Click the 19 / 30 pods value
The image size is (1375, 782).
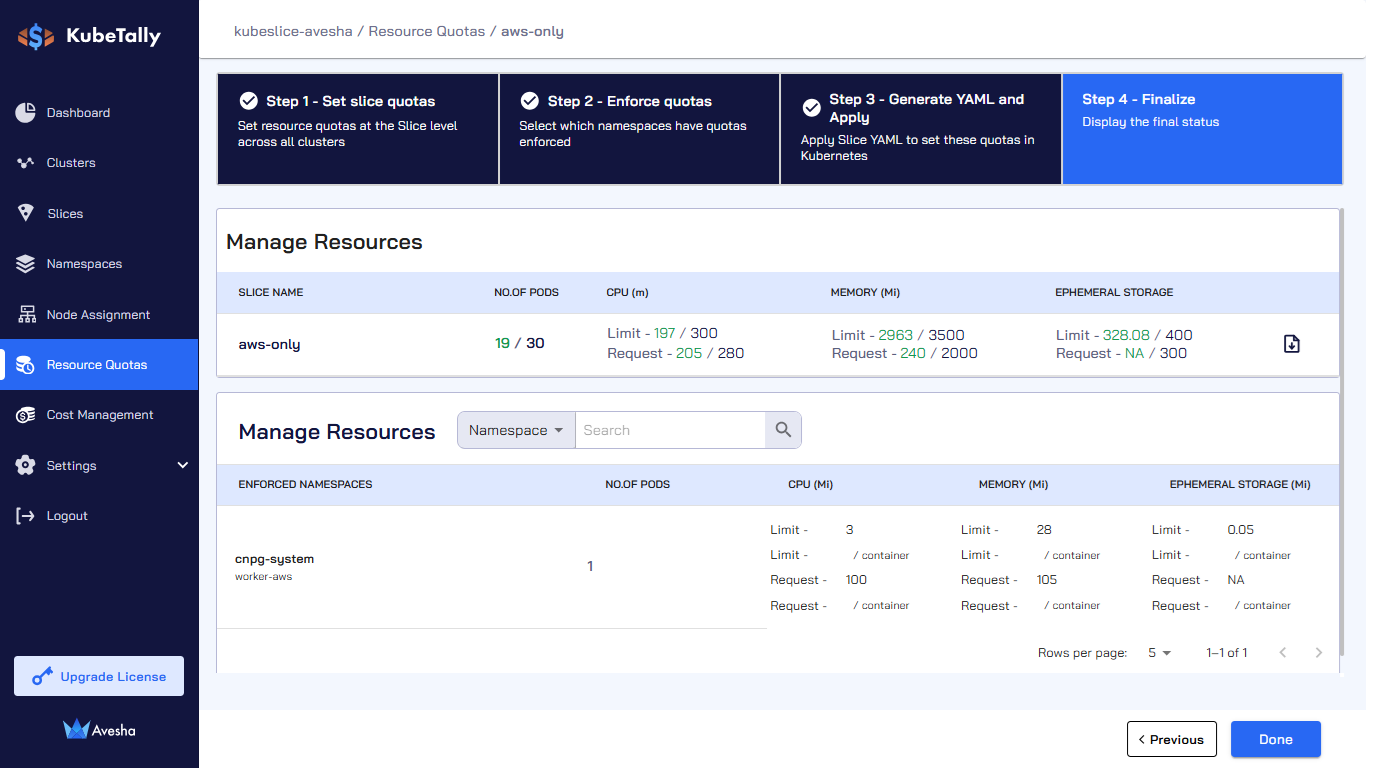point(519,343)
